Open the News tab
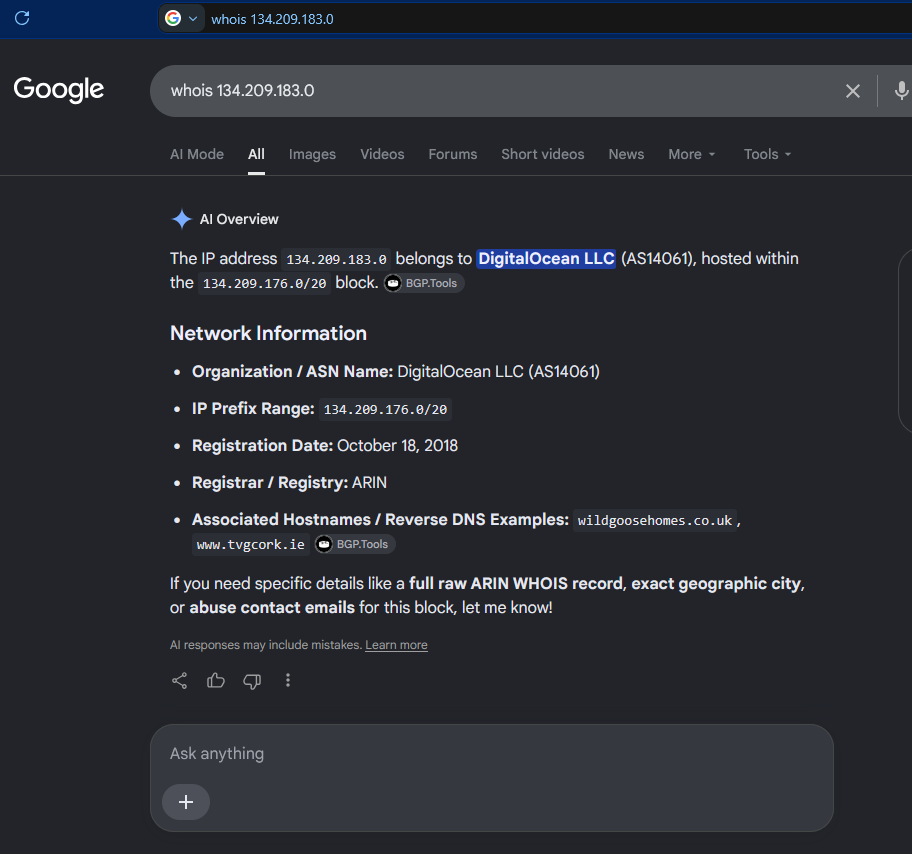The width and height of the screenshot is (912, 854). click(626, 154)
